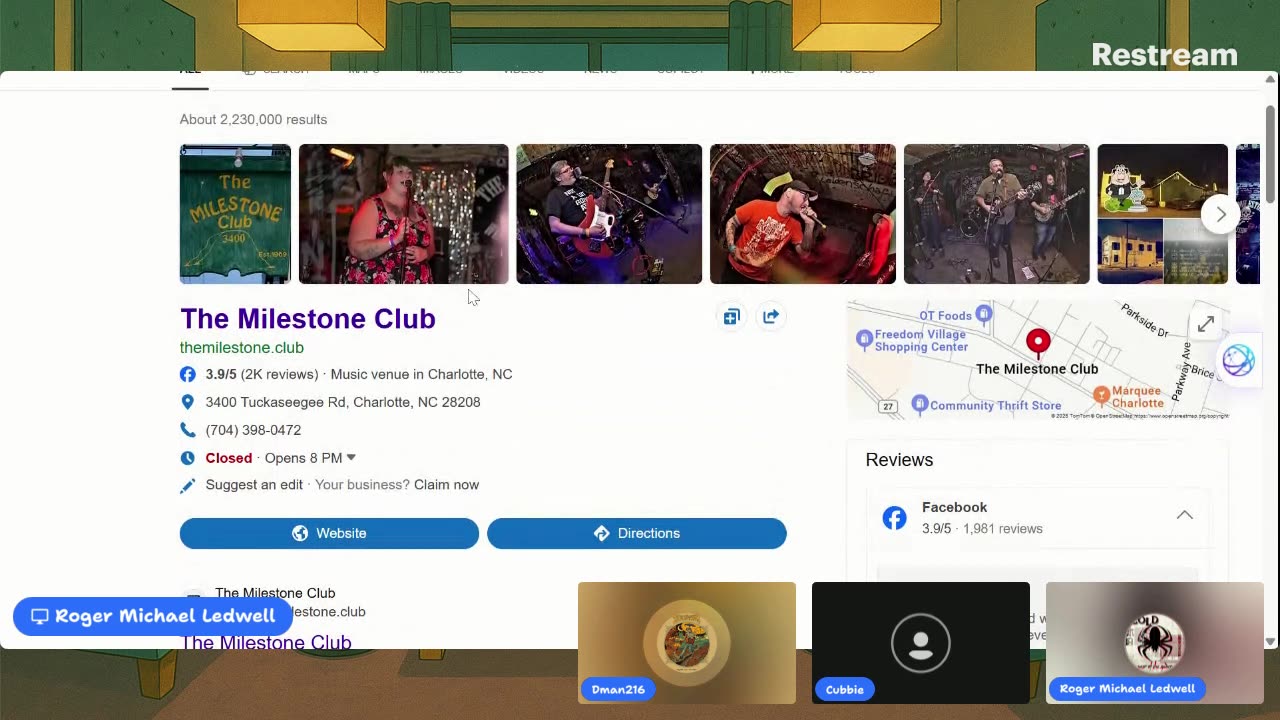Screen dimensions: 1280x720
Task: Click the Claim now link
Action: 446,485
